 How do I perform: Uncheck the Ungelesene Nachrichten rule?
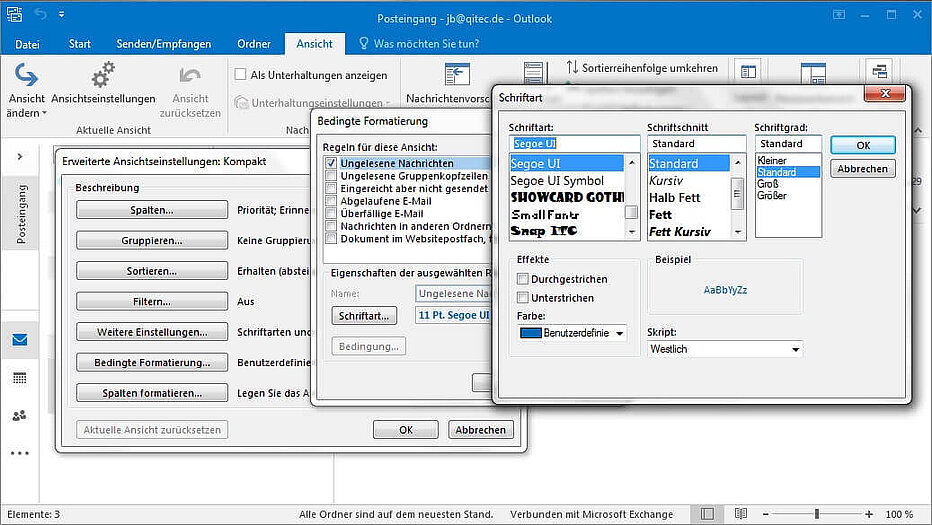331,163
